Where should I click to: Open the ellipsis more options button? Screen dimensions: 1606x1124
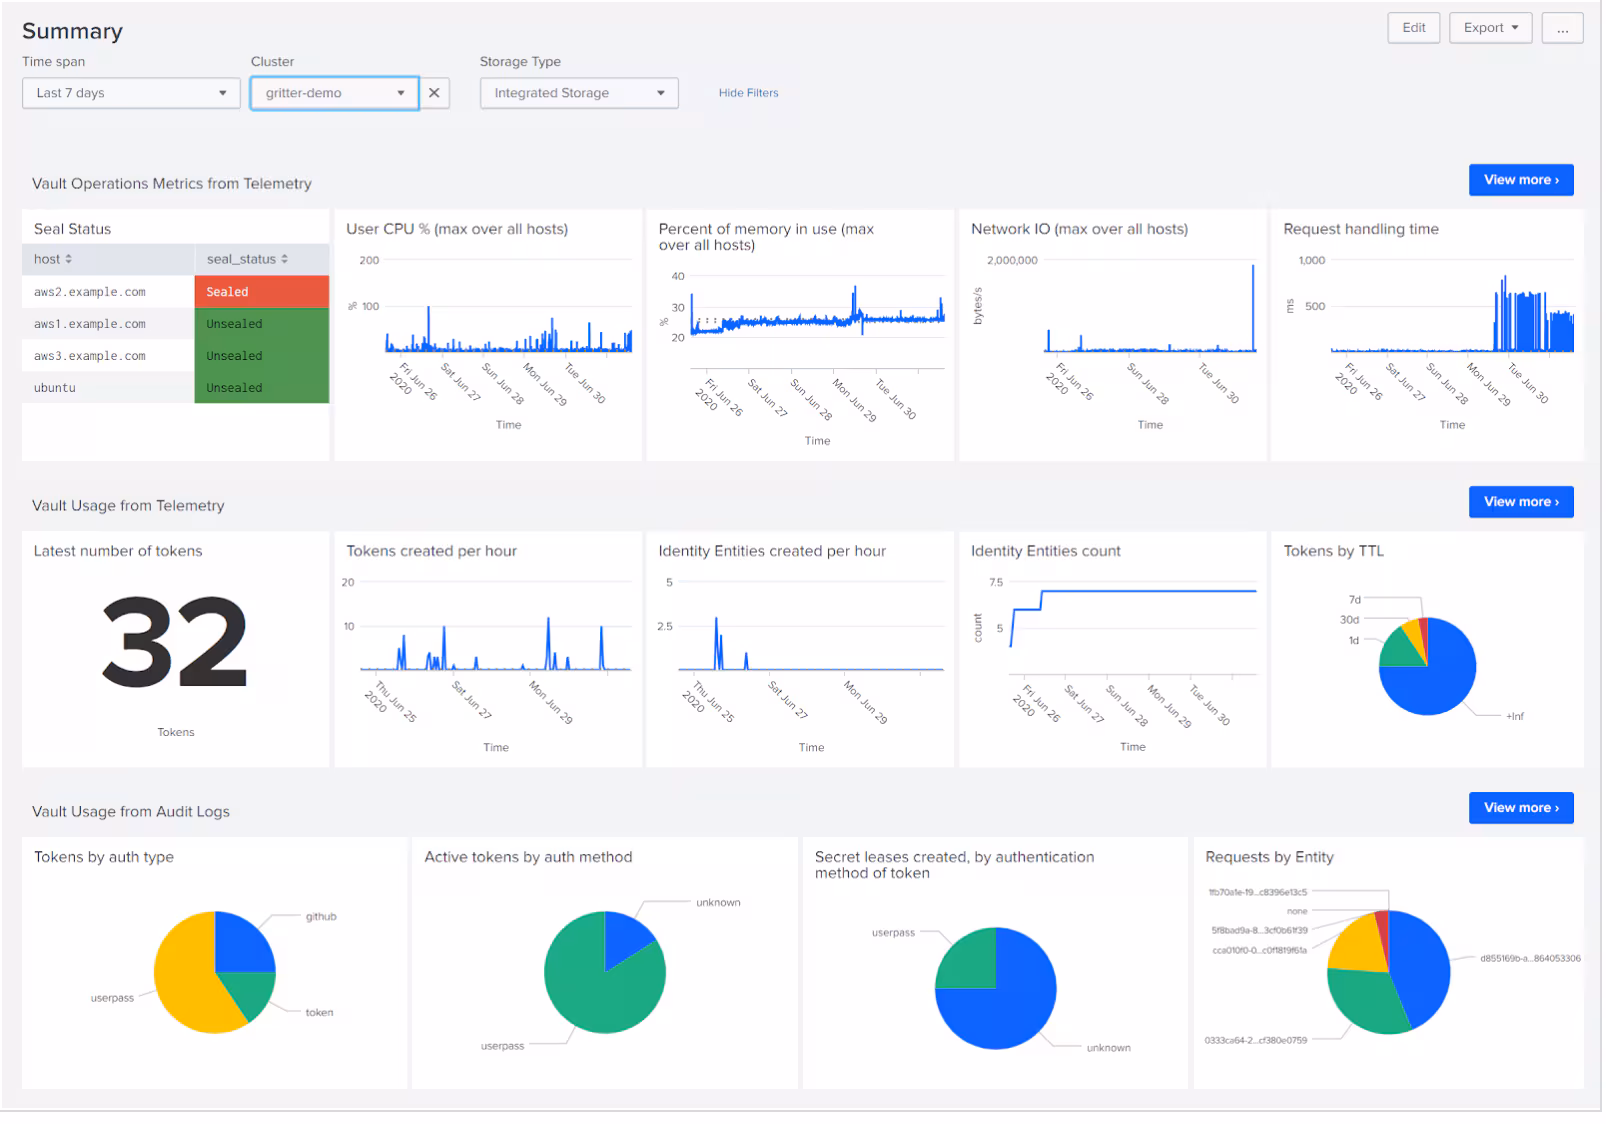tap(1562, 28)
